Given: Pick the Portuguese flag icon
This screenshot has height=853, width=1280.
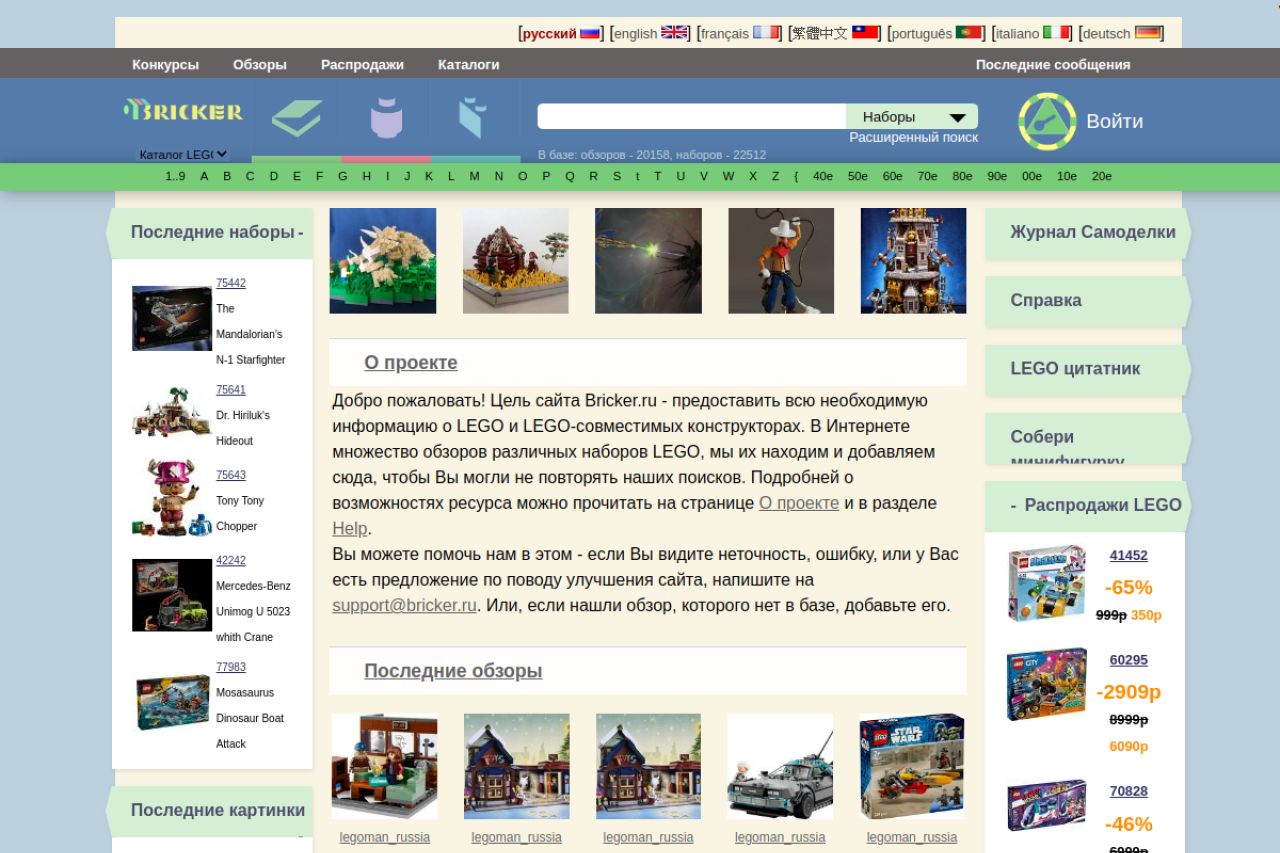Looking at the screenshot, I should coord(968,33).
